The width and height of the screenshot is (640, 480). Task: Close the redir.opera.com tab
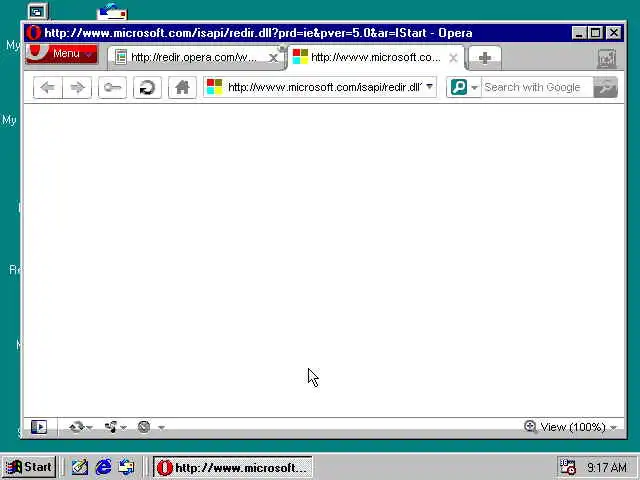tap(273, 58)
